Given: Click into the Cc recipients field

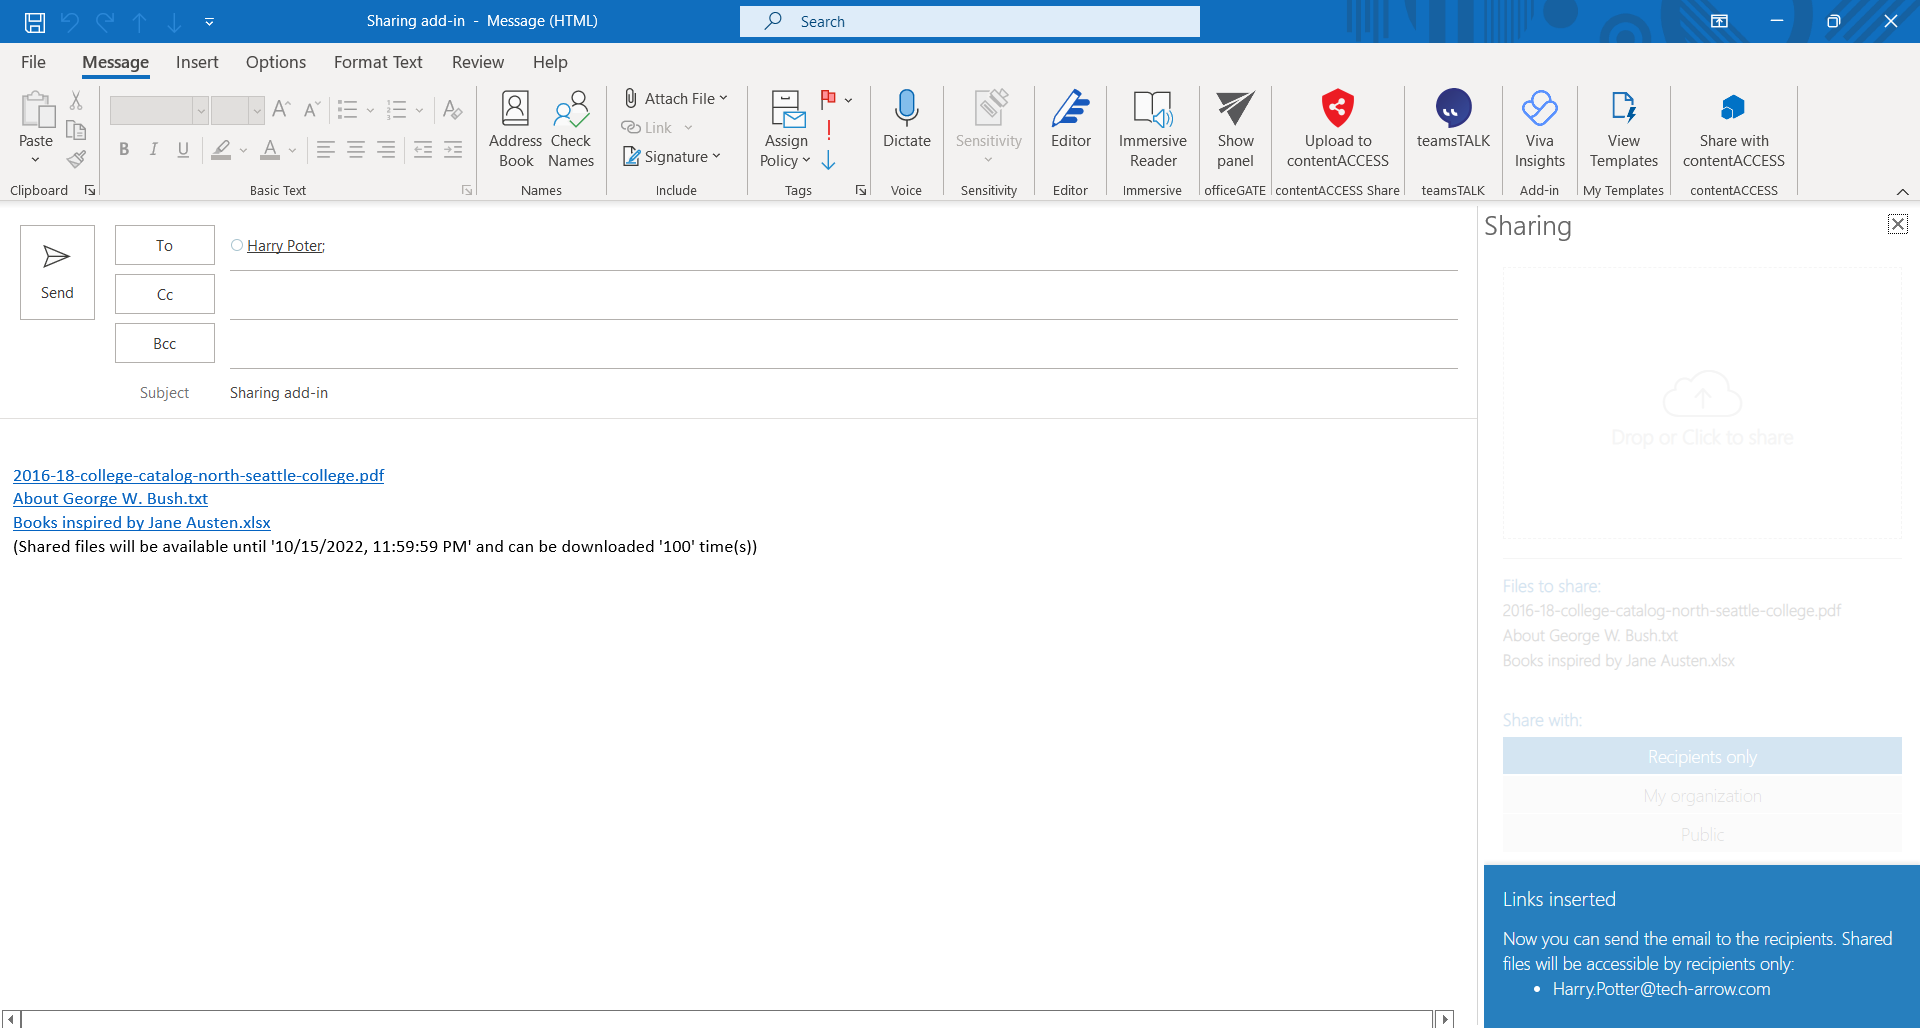Looking at the screenshot, I should (x=843, y=295).
